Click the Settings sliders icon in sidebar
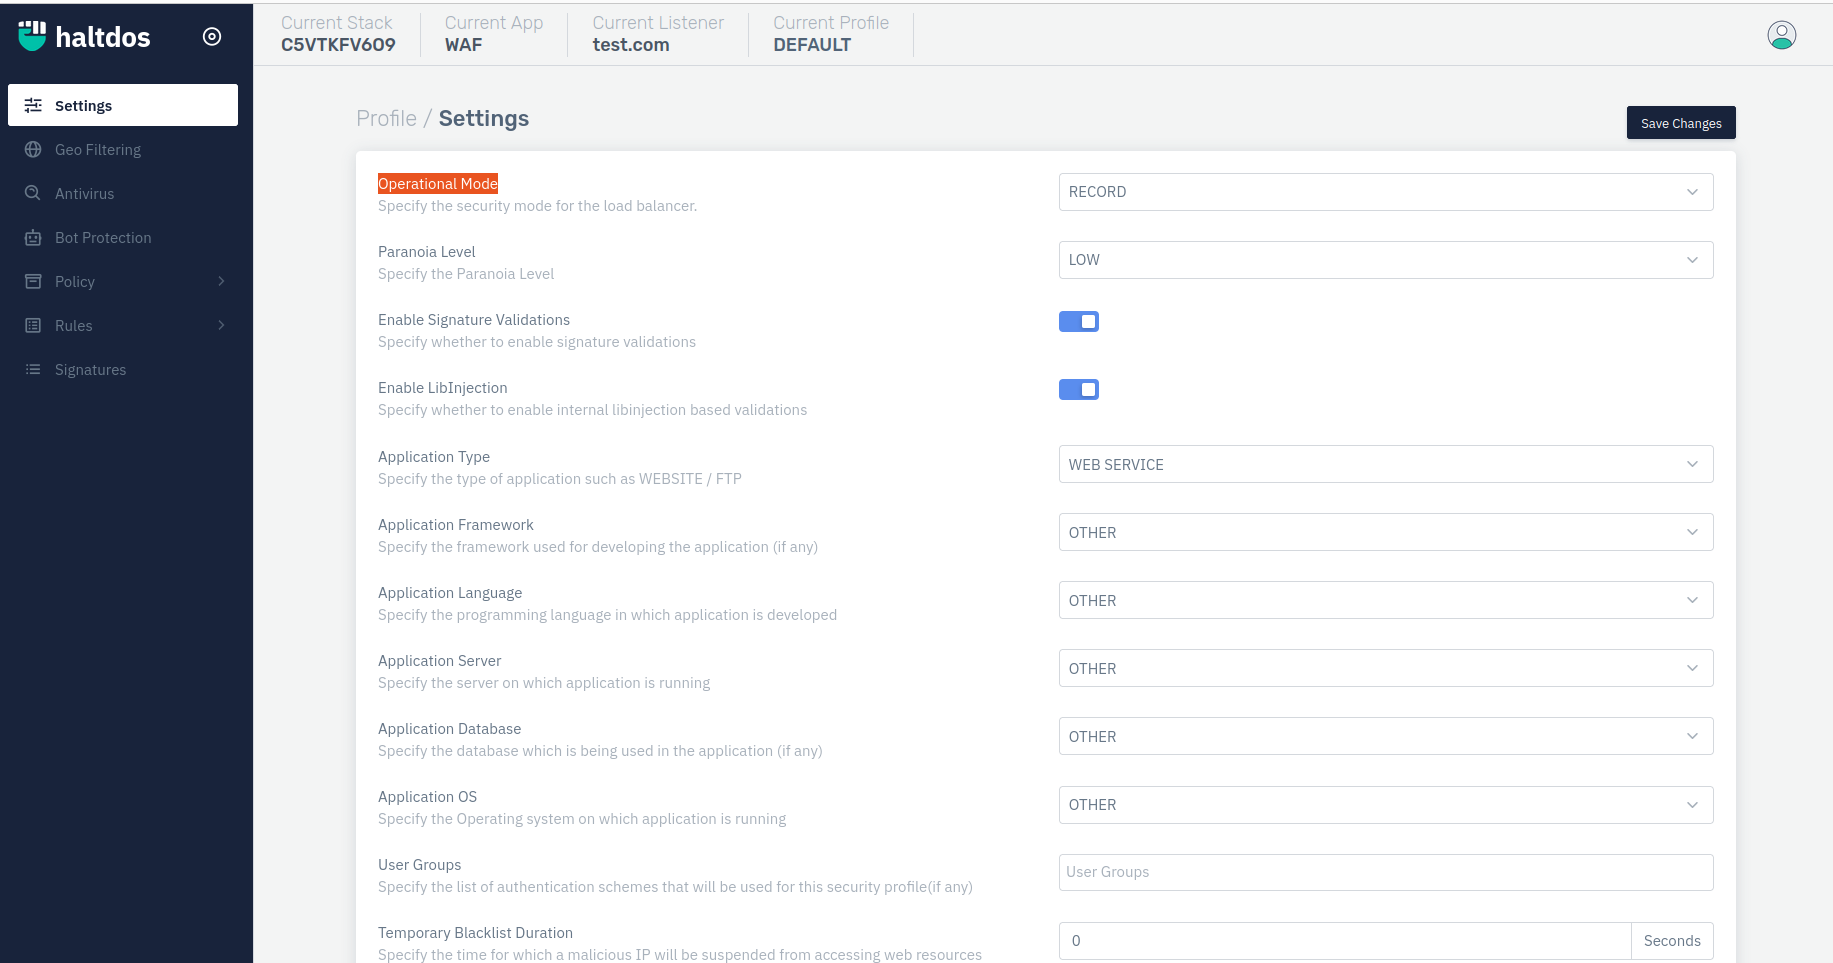The height and width of the screenshot is (963, 1833). 33,105
